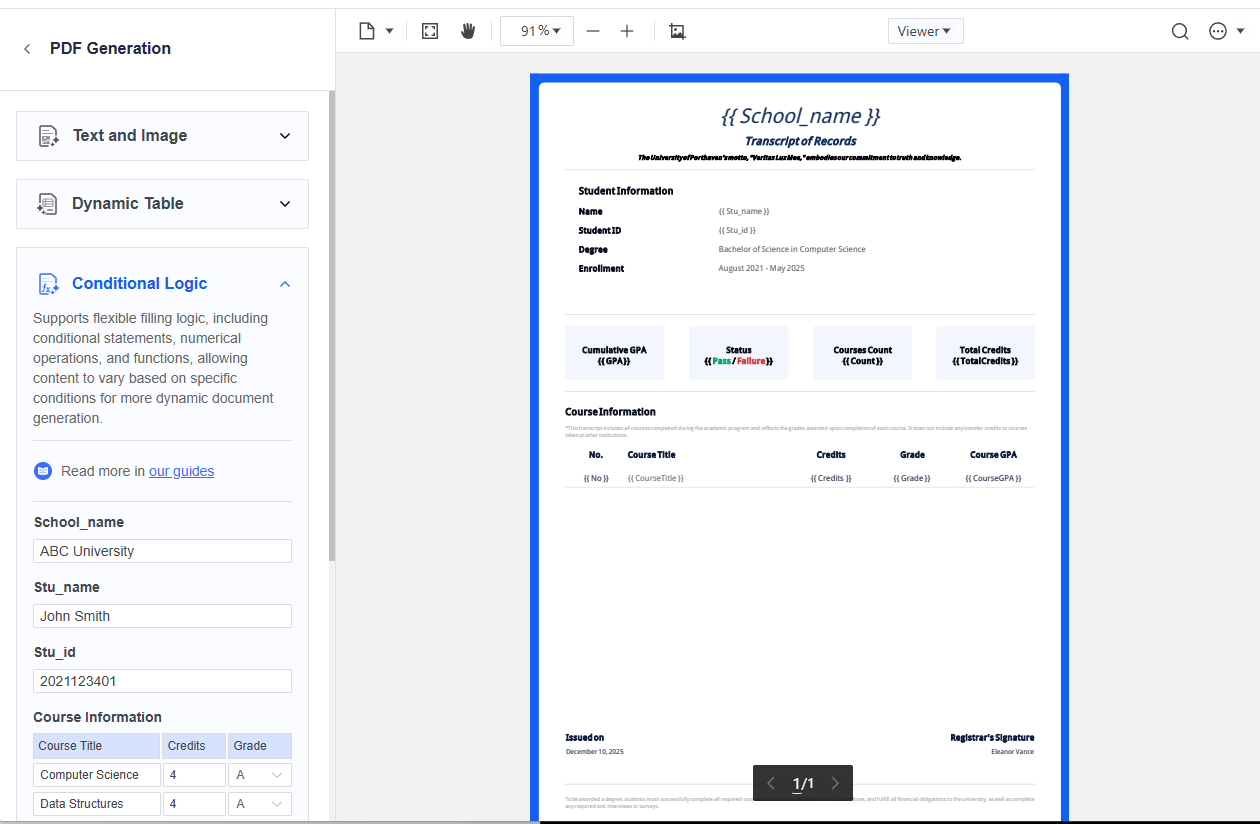Click the back arrow beside PDF Generation
1260x824 pixels.
coord(26,48)
